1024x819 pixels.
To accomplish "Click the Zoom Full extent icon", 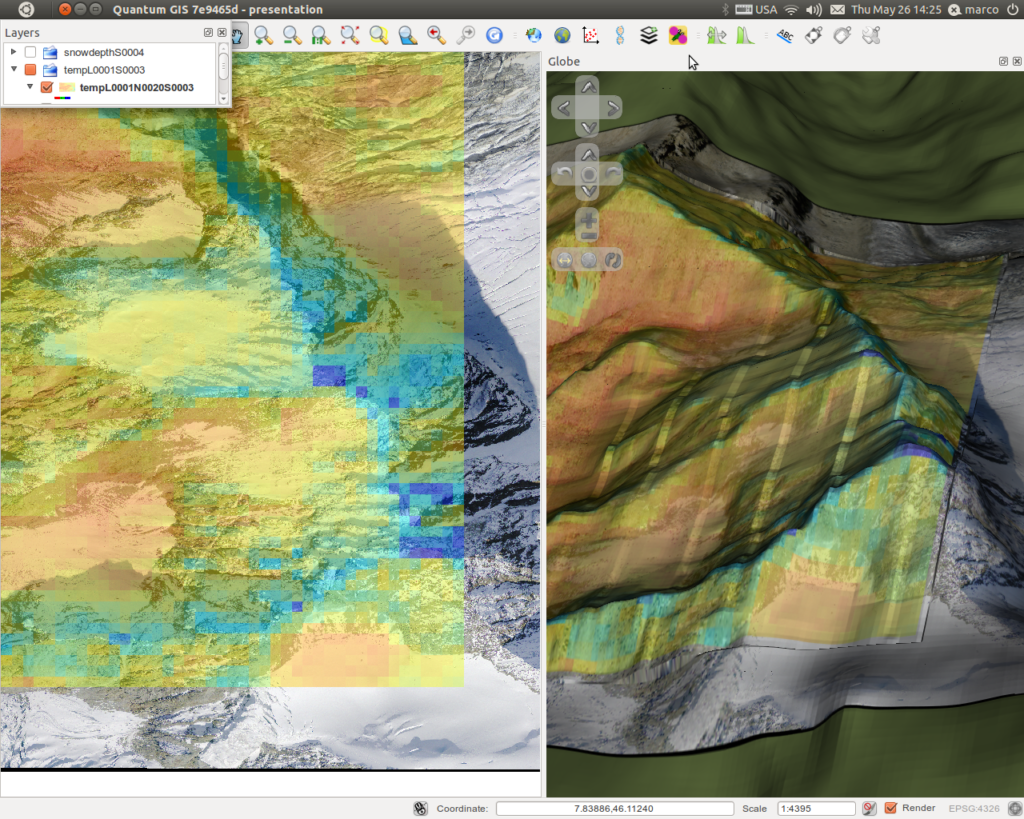I will [x=349, y=35].
